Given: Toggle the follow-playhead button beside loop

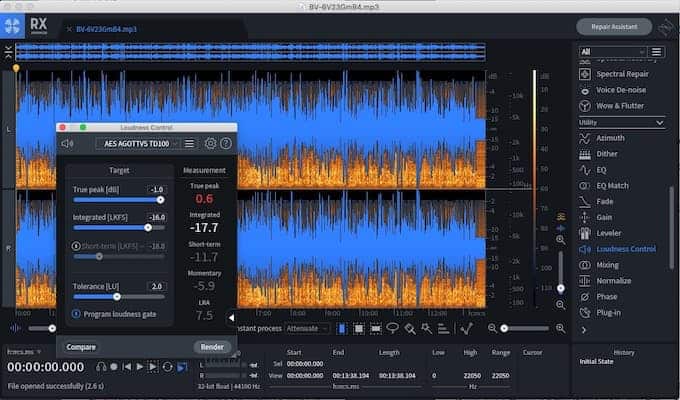Looking at the screenshot, I should [182, 367].
